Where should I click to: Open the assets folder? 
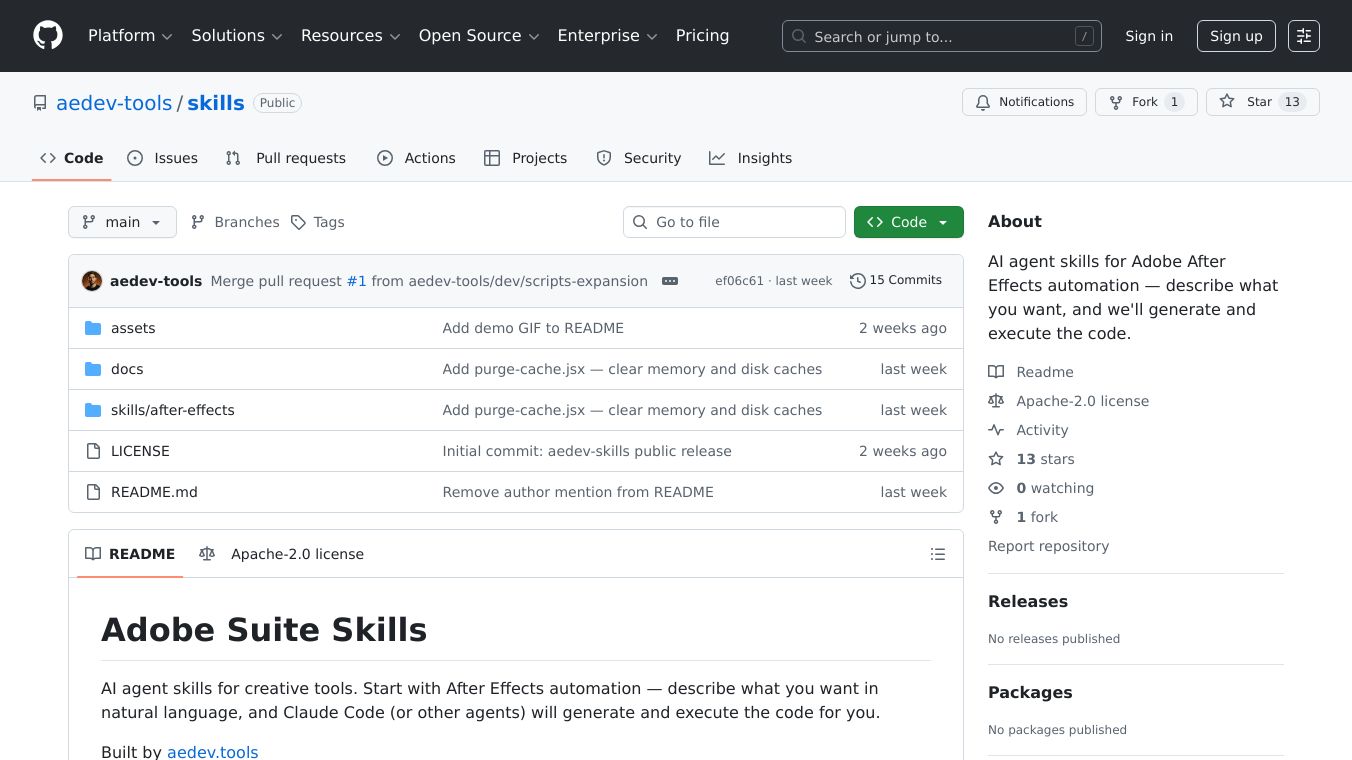[133, 328]
